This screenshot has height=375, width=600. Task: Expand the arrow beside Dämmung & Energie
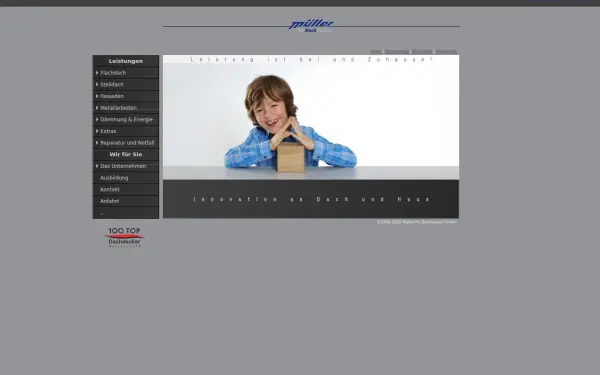point(97,119)
